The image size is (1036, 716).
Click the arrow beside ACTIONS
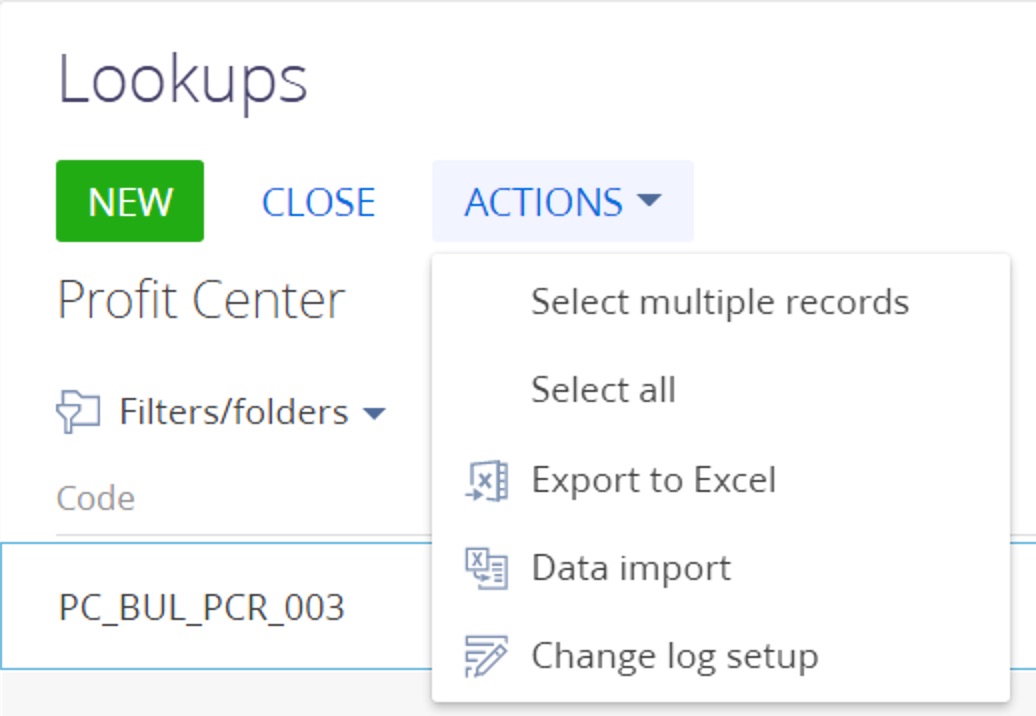click(649, 200)
